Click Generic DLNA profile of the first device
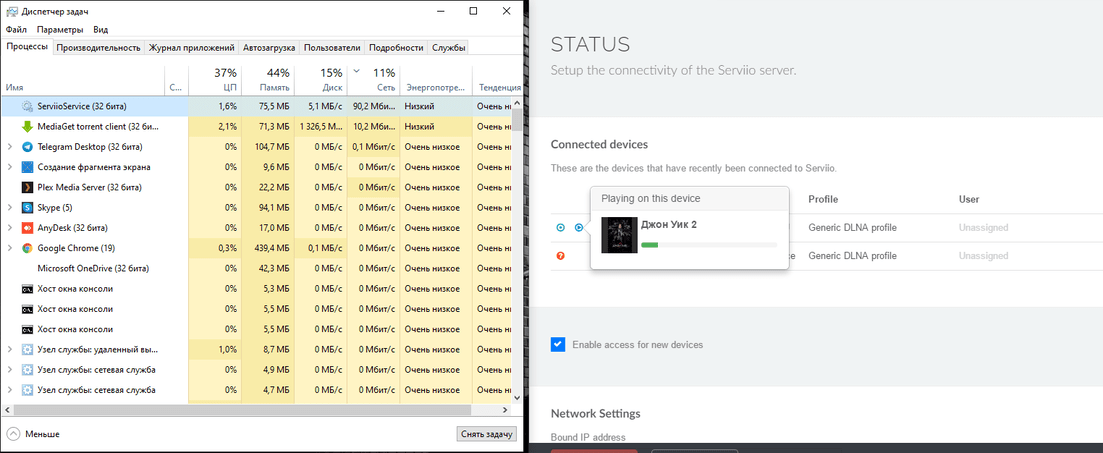1103x453 pixels. click(853, 228)
